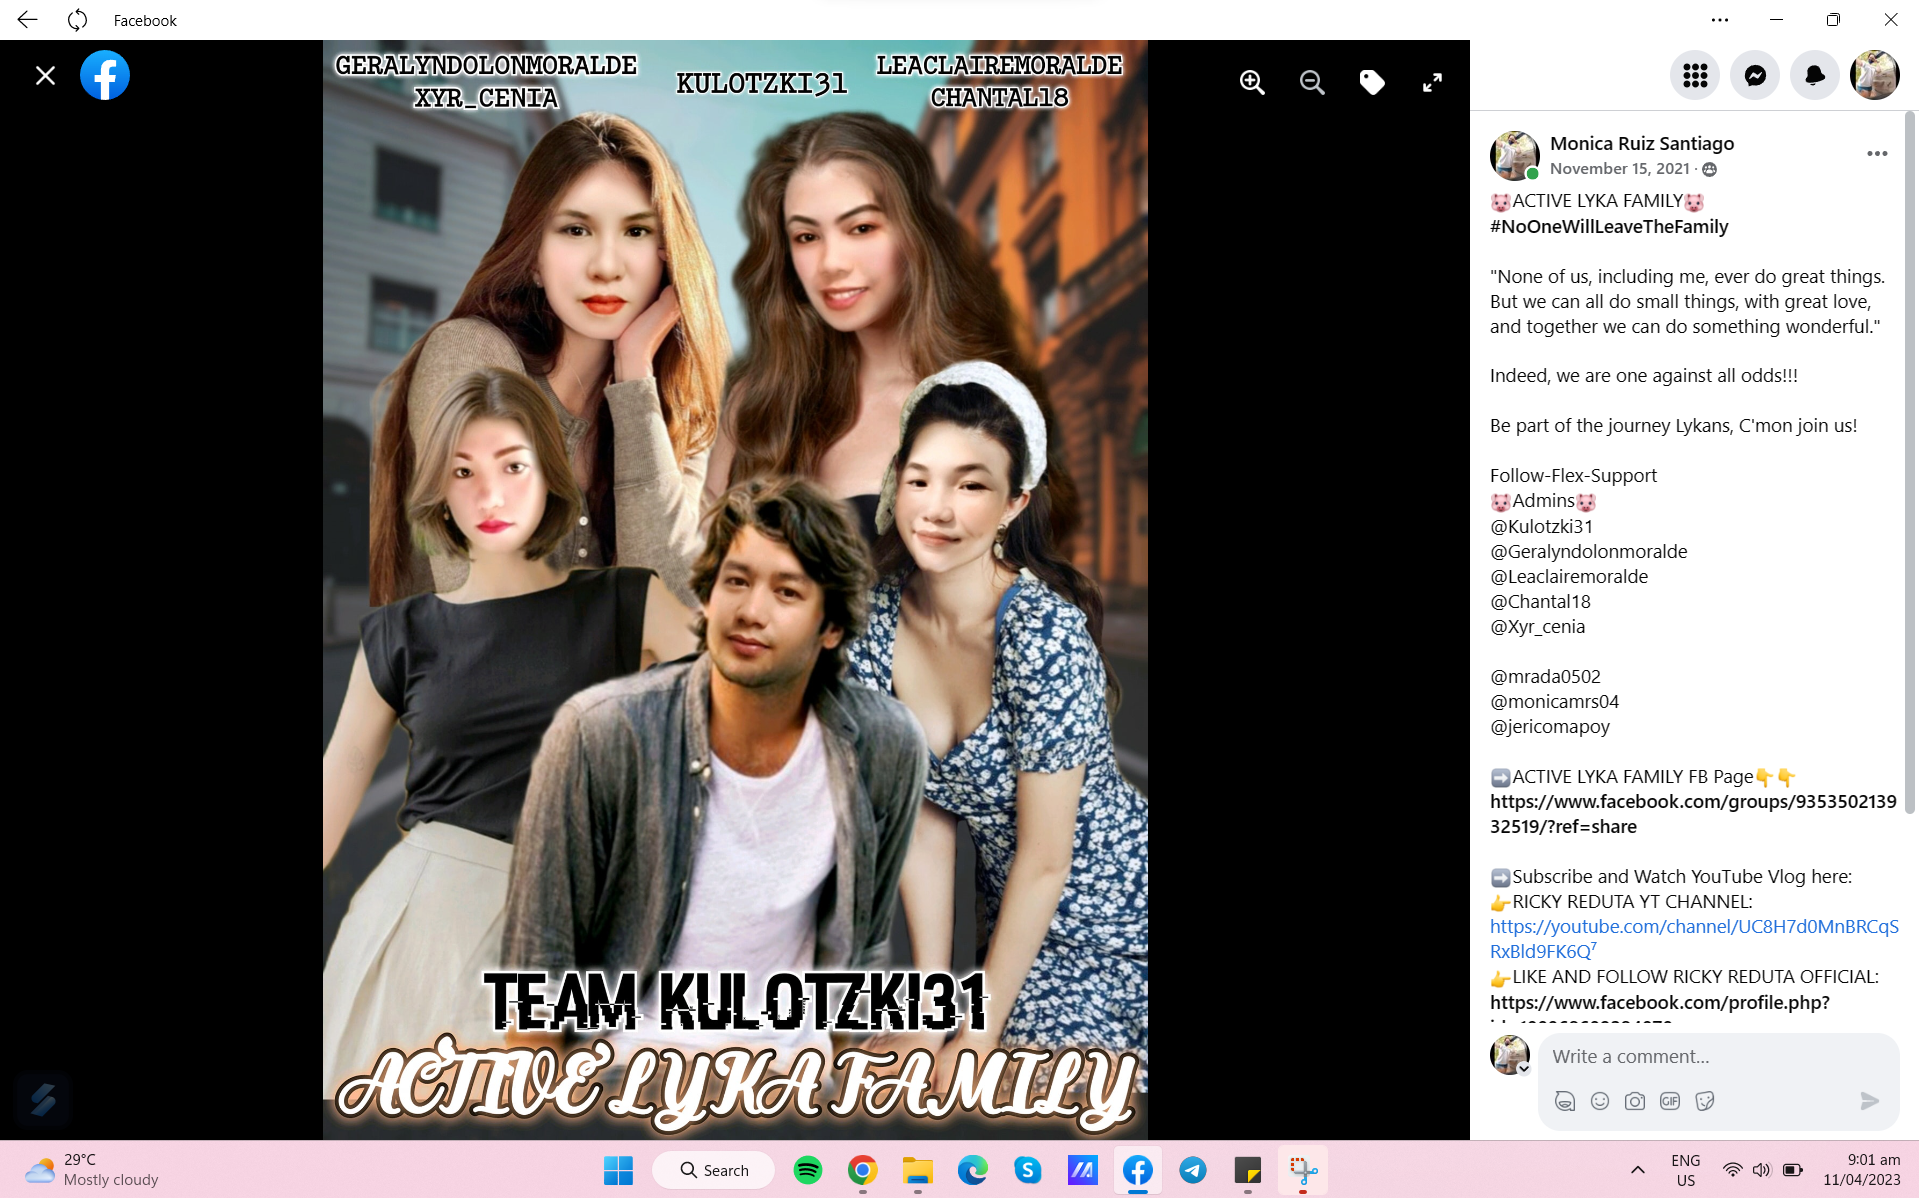Screen dimensions: 1919x1198
Task: Select the '@jericomapoy' text
Action: [1550, 727]
